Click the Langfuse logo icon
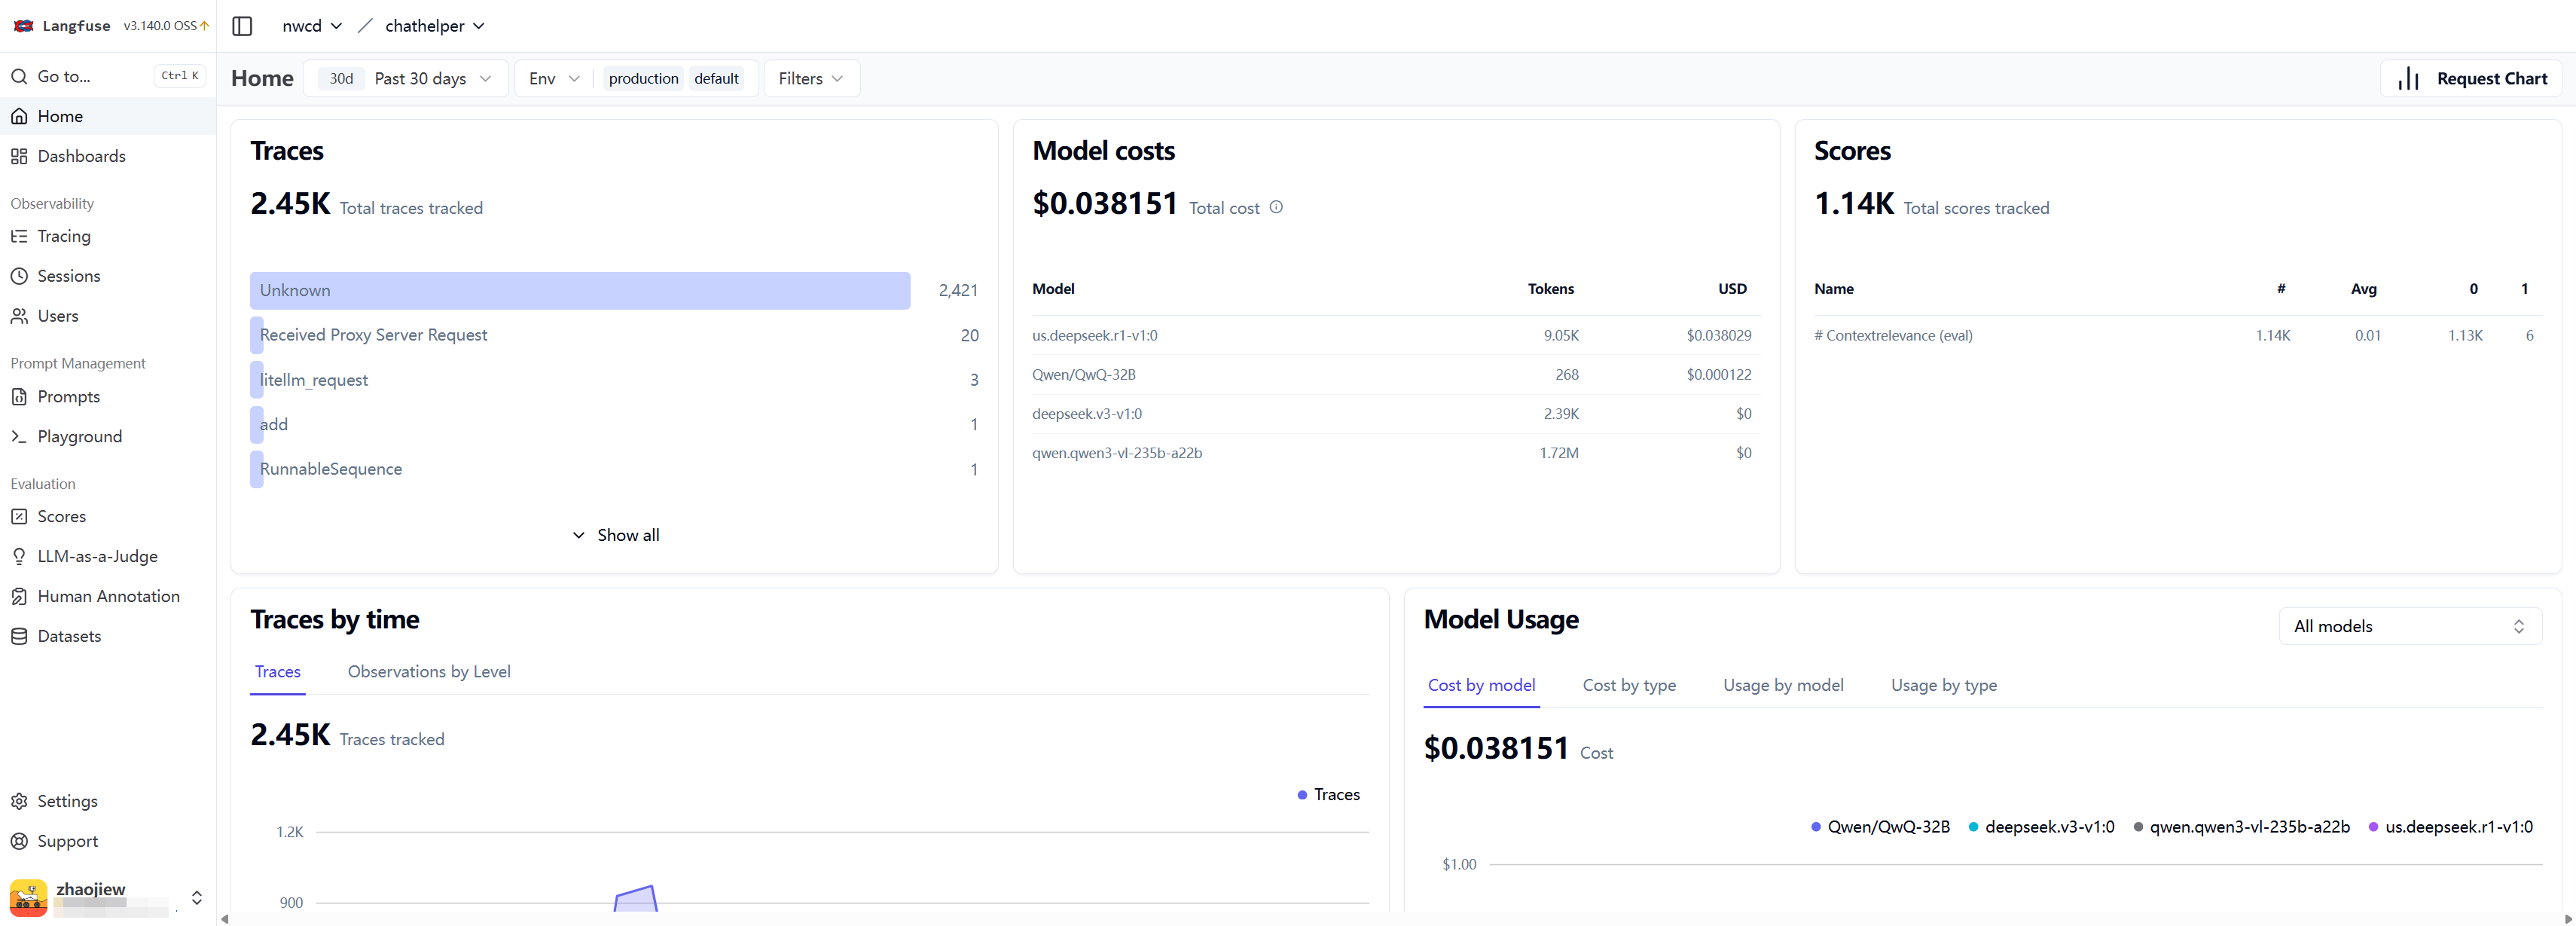The image size is (2576, 926). tap(23, 26)
